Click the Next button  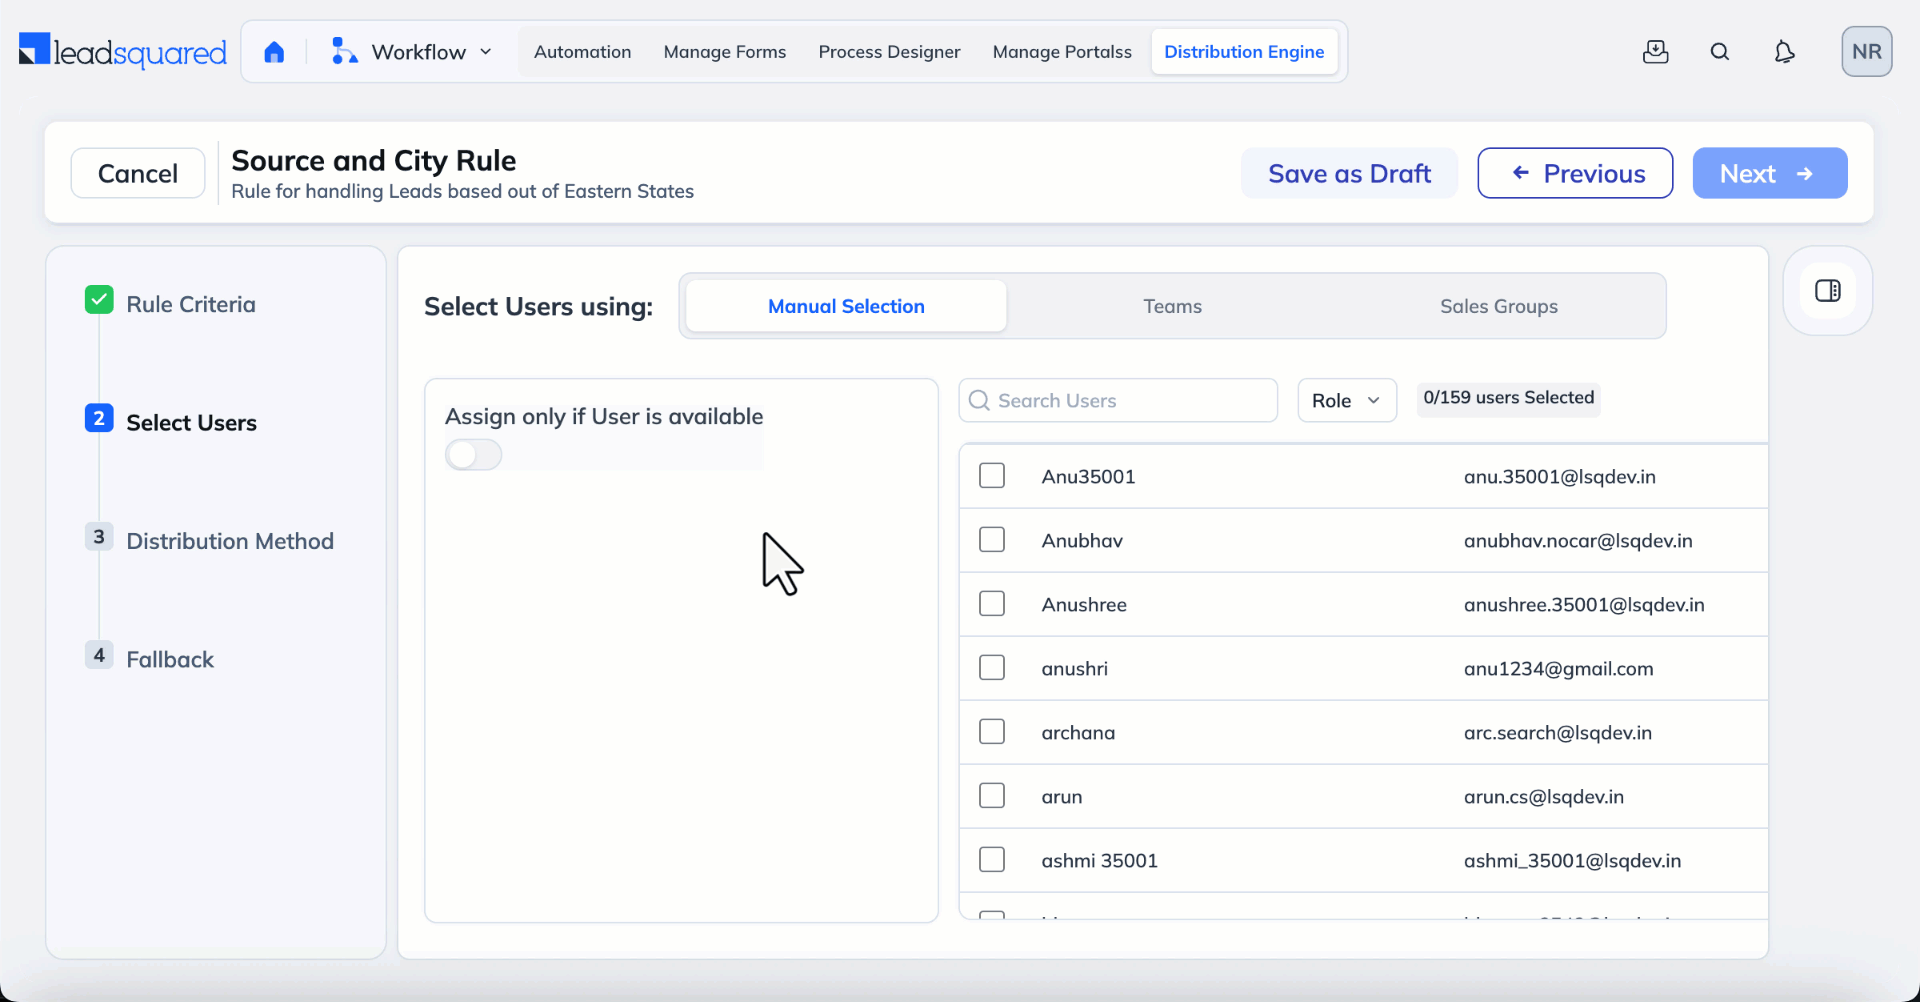[x=1769, y=172]
